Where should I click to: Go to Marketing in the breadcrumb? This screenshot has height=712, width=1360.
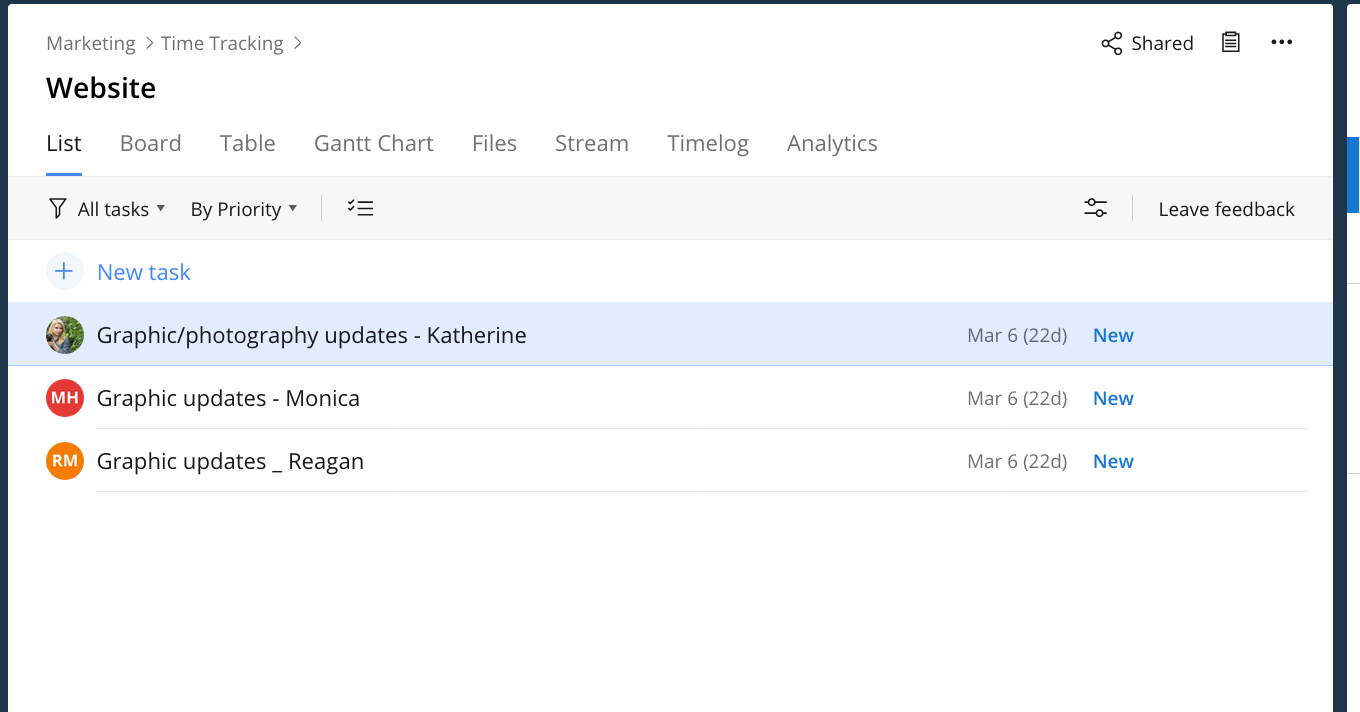91,43
